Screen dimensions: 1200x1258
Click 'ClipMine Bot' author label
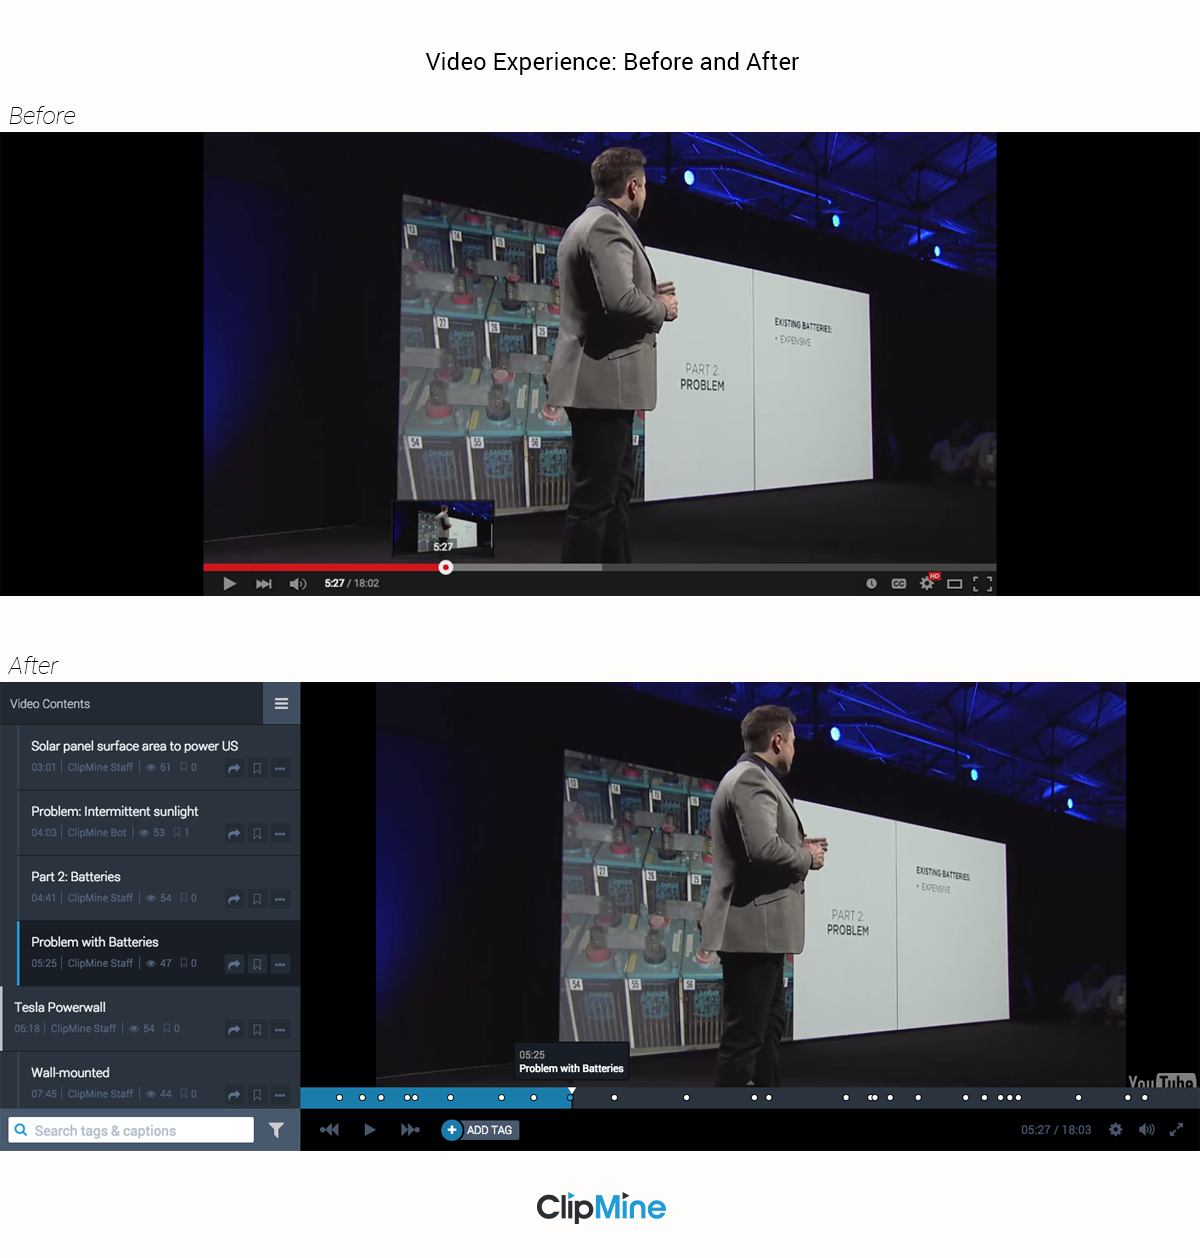pos(97,833)
